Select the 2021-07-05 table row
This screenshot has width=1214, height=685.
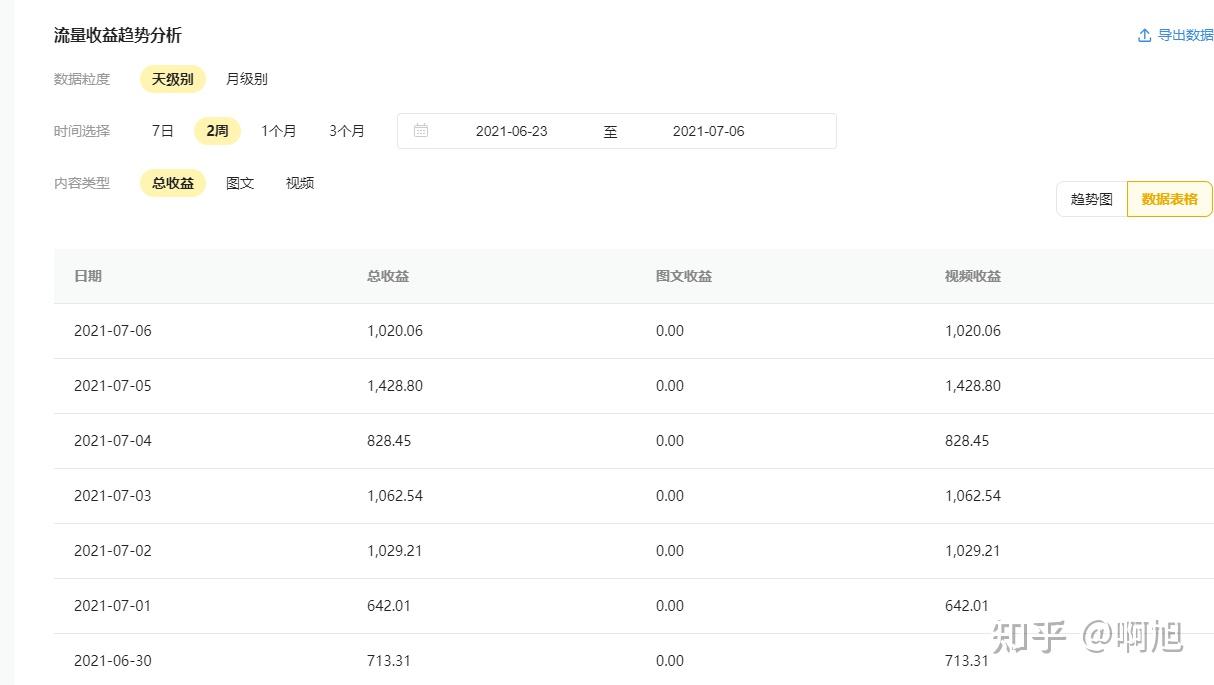tap(634, 386)
